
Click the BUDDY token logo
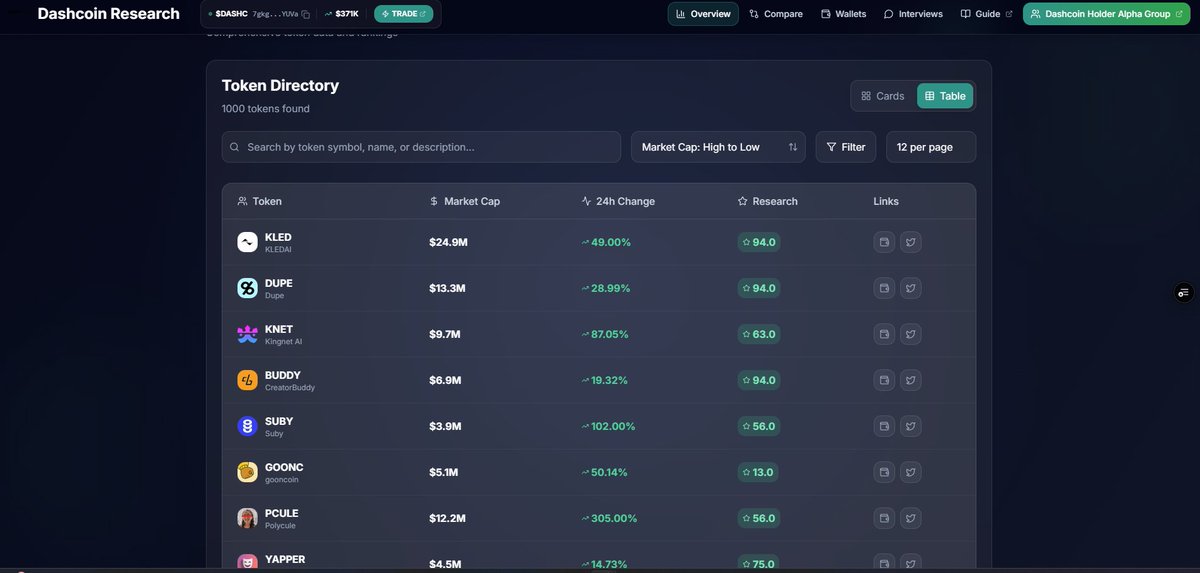(x=247, y=380)
